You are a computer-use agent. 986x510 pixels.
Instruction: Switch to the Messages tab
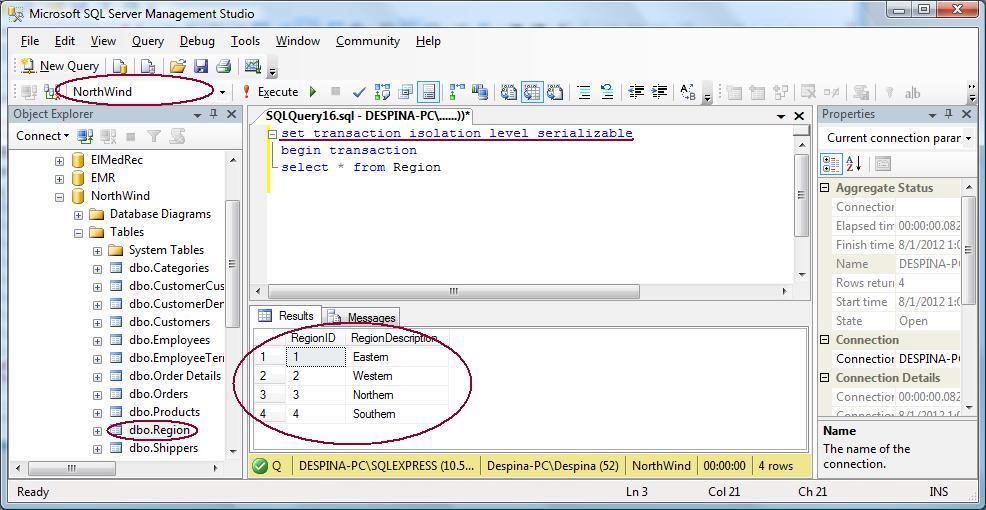coord(362,317)
